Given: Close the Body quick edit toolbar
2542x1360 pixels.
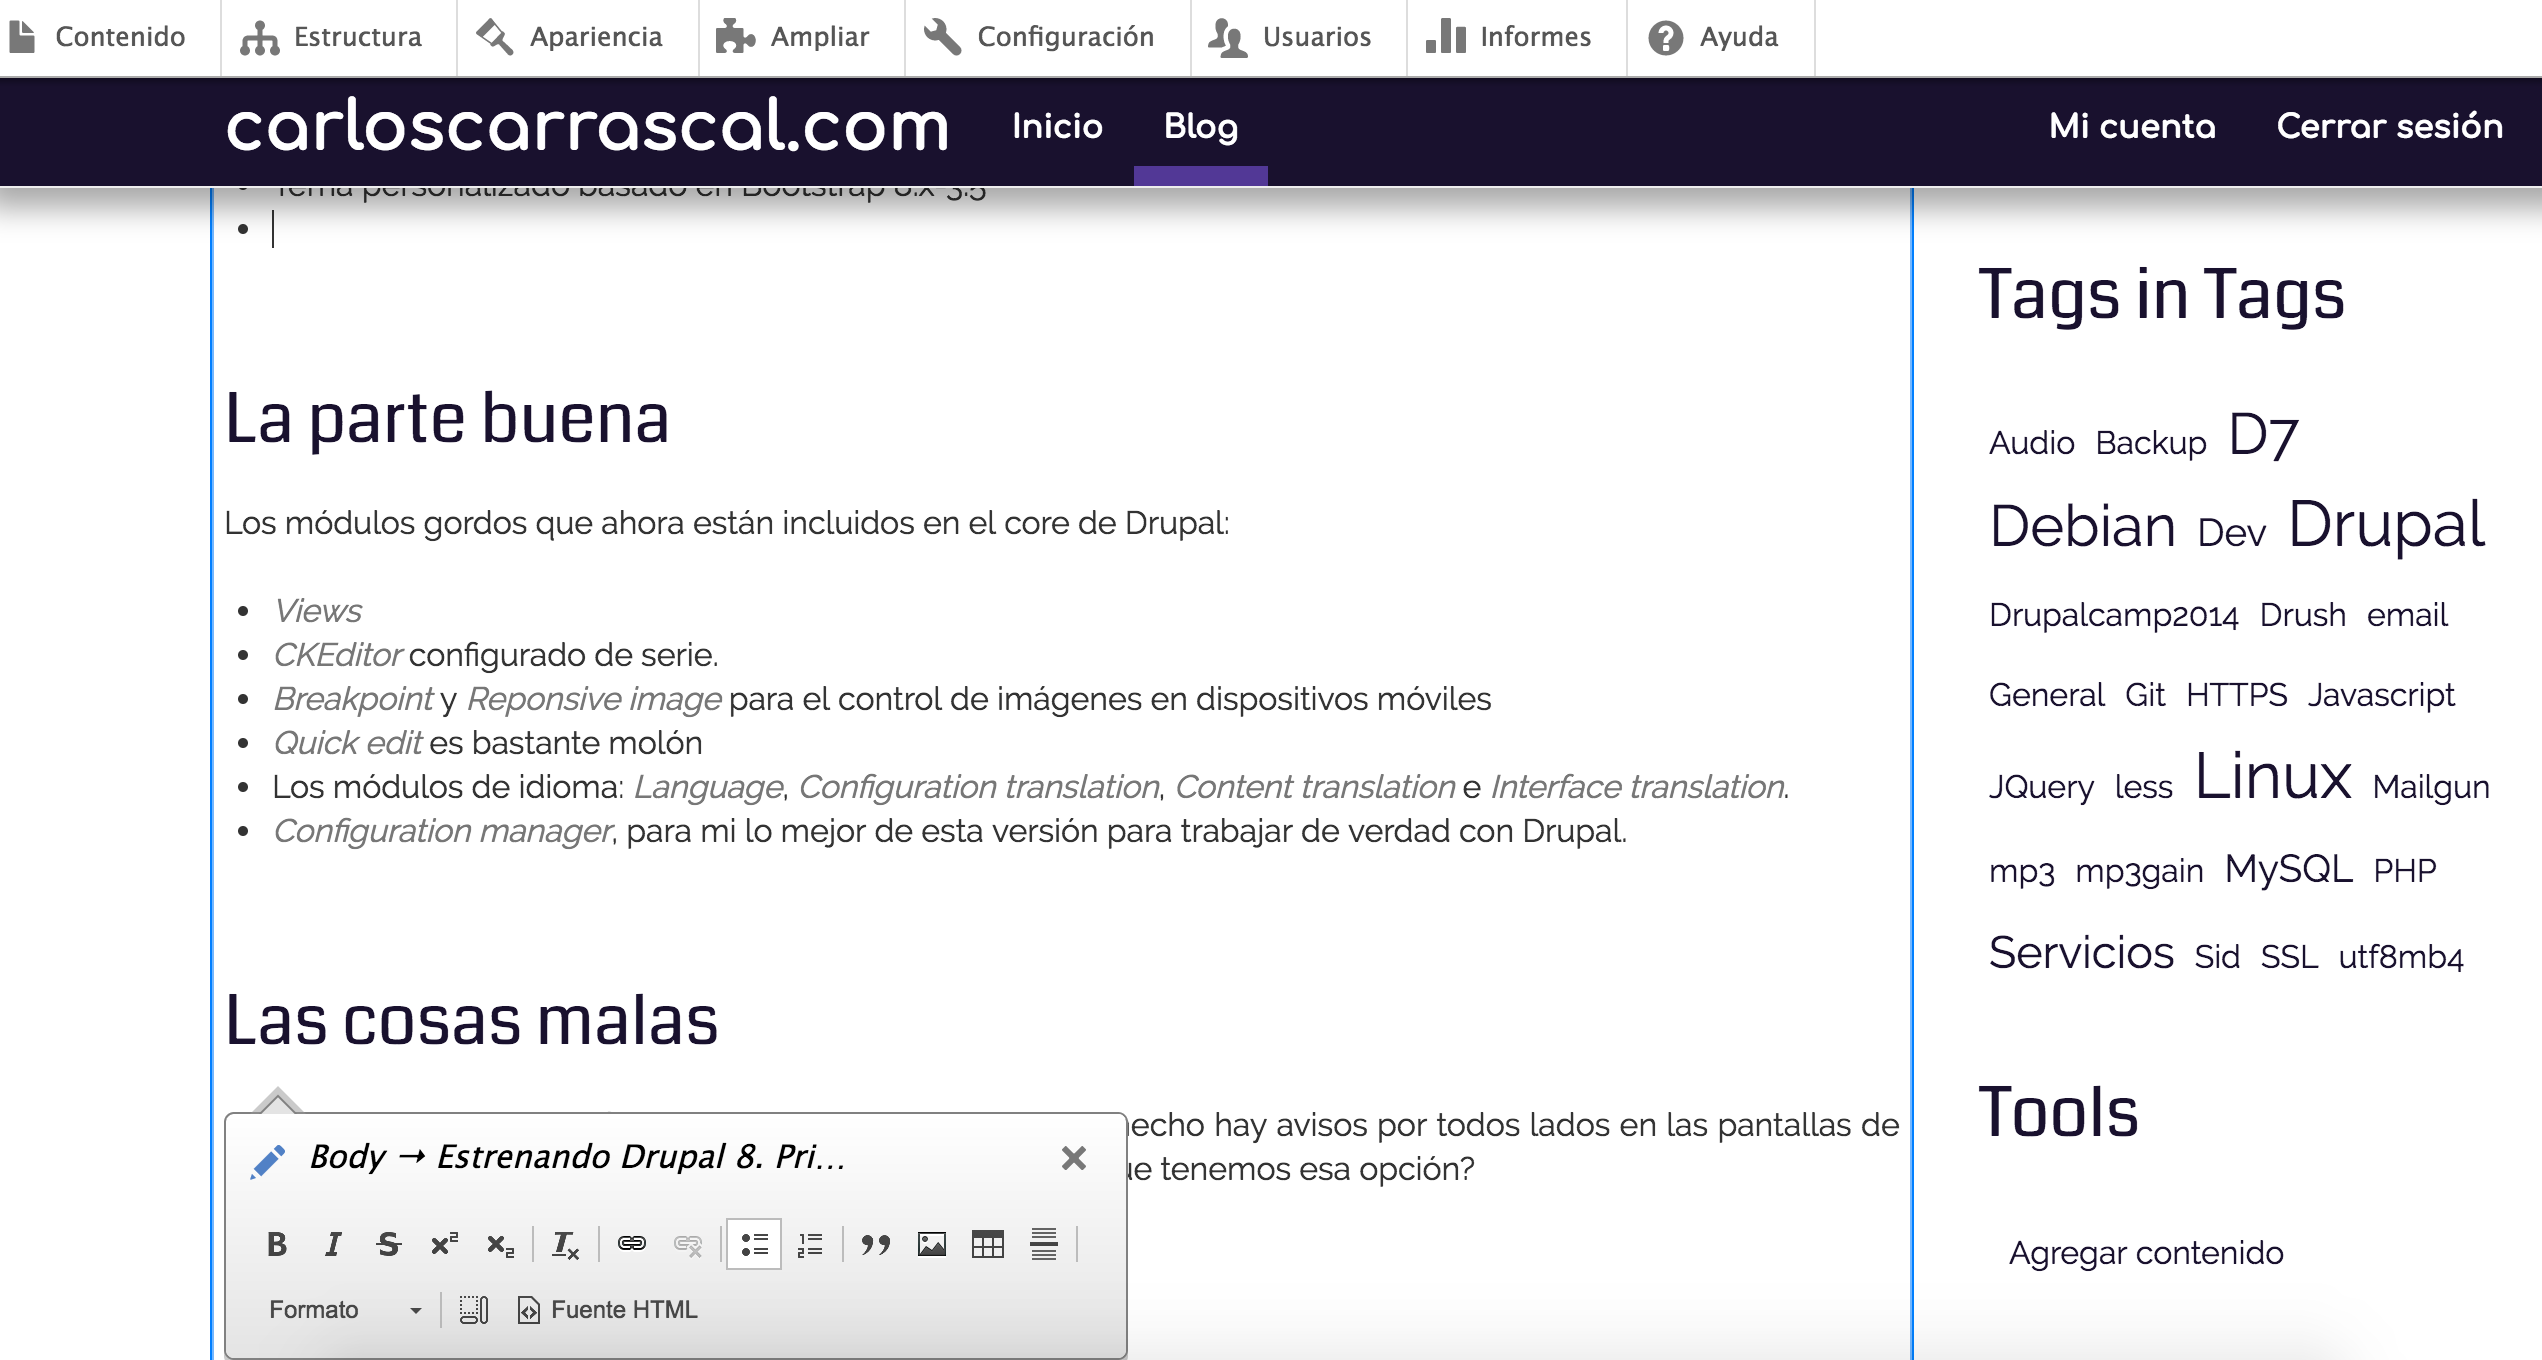Looking at the screenshot, I should click(x=1074, y=1158).
